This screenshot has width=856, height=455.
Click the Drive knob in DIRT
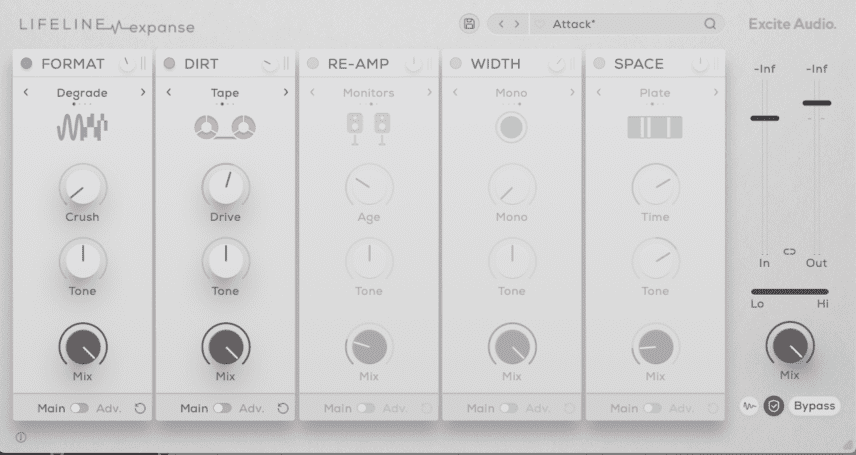(x=225, y=187)
